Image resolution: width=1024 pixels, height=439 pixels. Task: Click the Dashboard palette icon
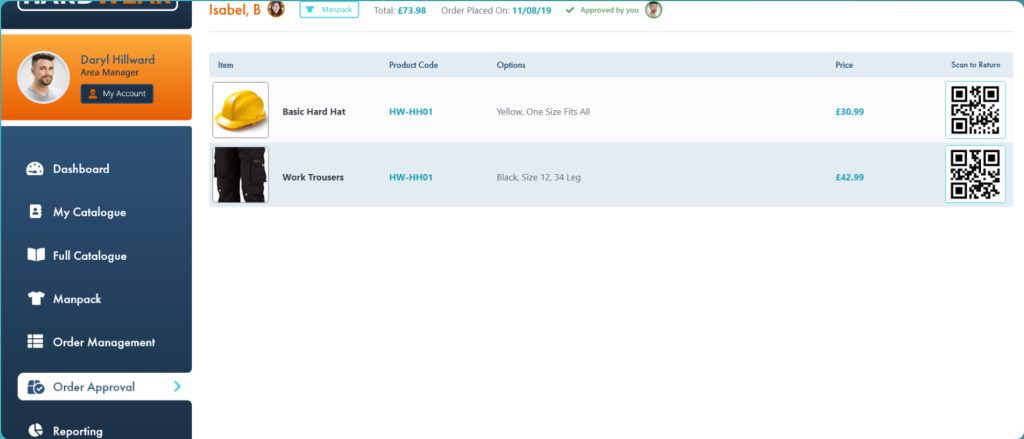pyautogui.click(x=35, y=169)
